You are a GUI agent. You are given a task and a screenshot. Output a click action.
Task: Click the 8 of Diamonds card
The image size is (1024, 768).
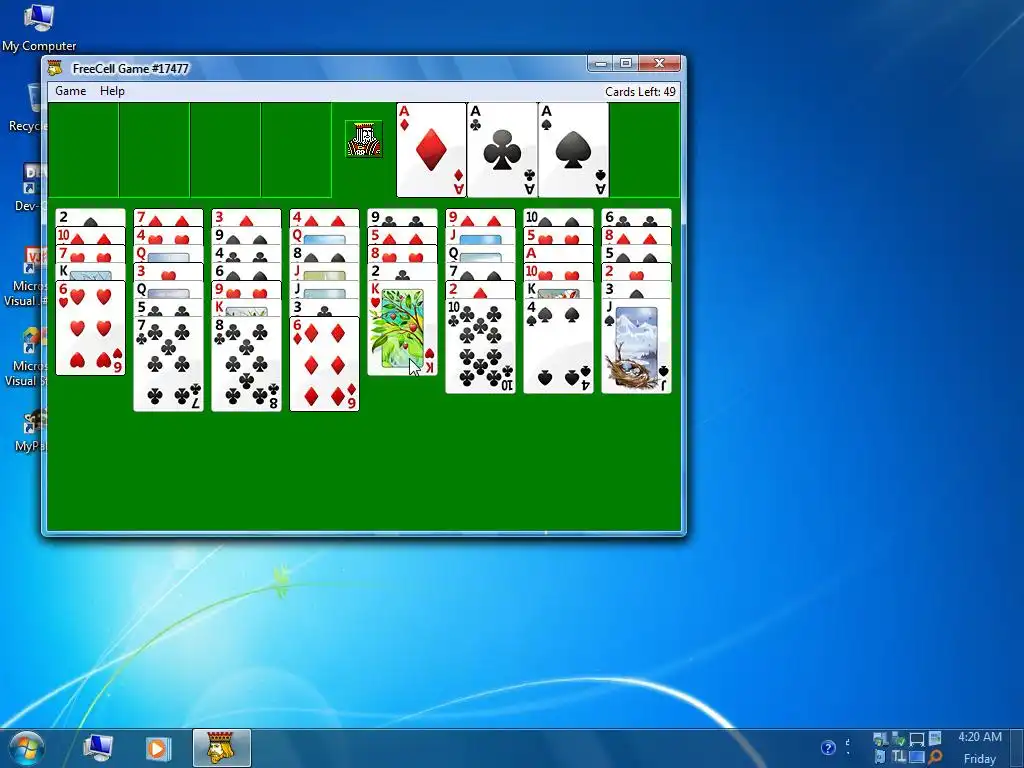coord(637,236)
